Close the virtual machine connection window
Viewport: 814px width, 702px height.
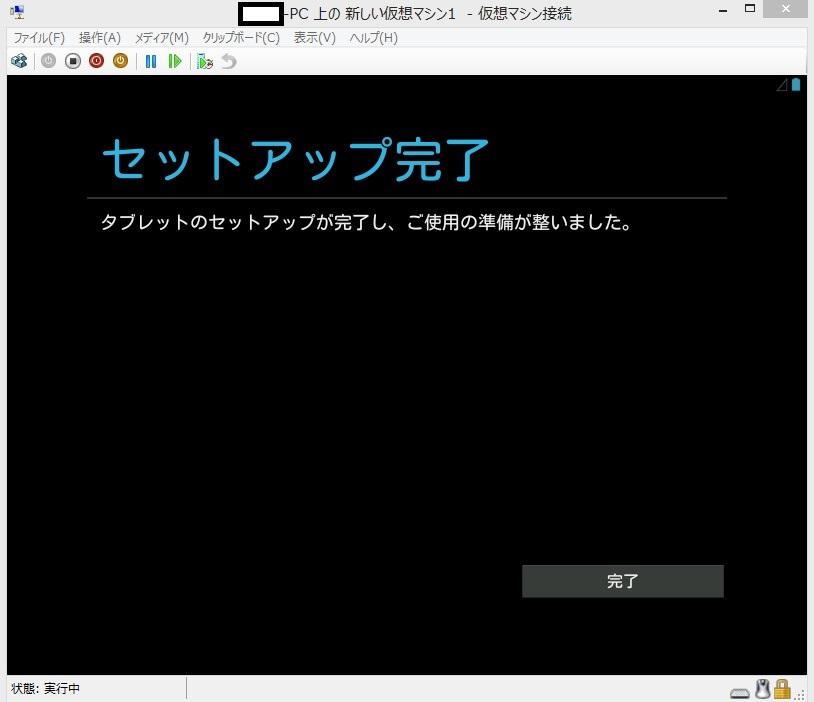pyautogui.click(x=785, y=9)
